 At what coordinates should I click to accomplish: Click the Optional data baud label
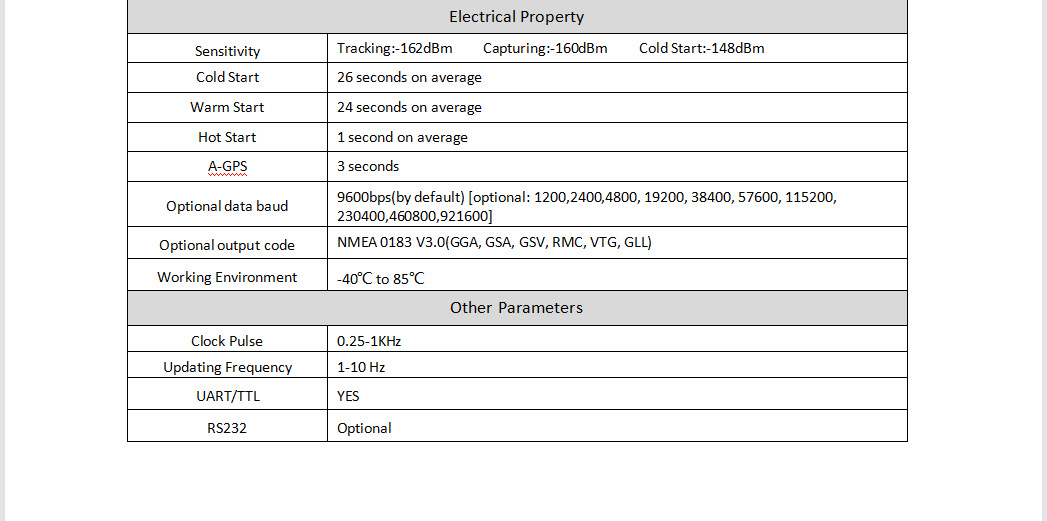pyautogui.click(x=227, y=206)
